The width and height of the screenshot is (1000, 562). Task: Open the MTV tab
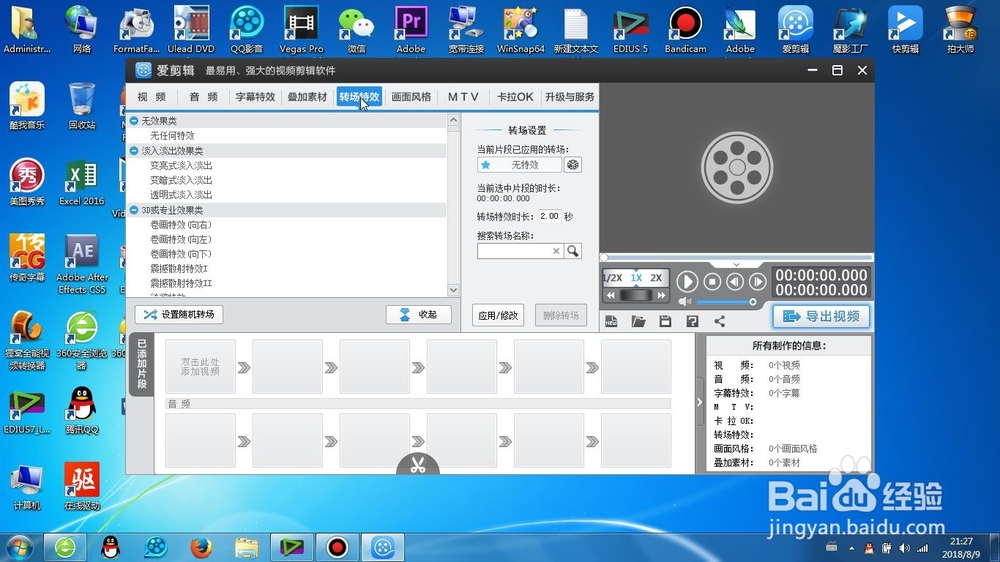463,97
